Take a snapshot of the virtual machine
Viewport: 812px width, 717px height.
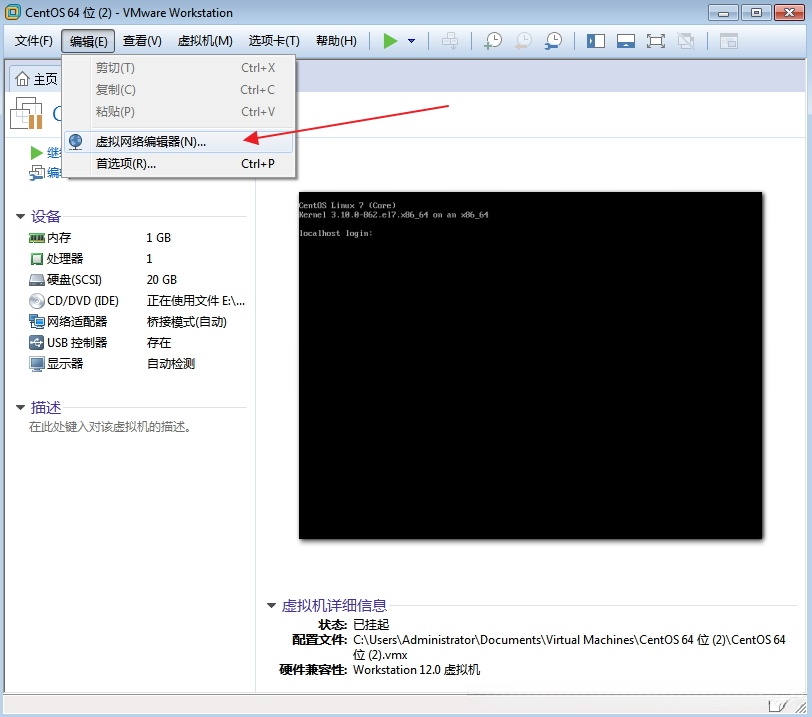coord(492,41)
